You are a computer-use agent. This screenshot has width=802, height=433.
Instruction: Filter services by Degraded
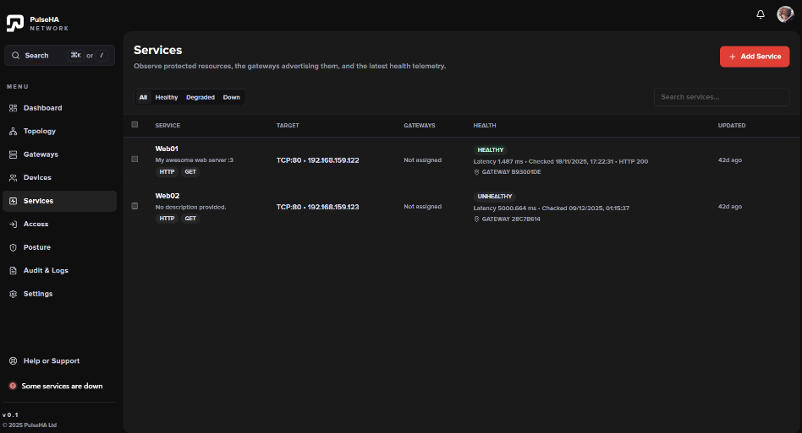click(x=200, y=97)
